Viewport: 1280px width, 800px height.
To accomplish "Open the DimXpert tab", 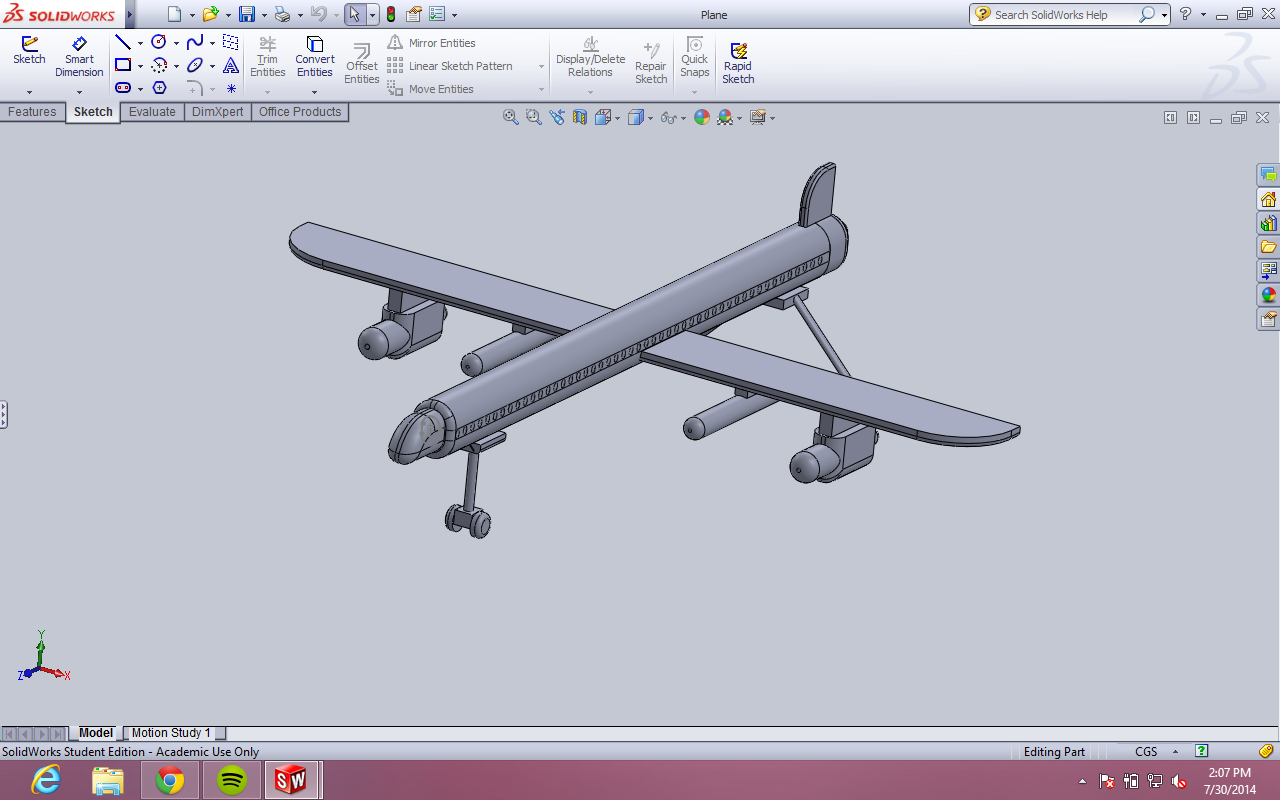I will pyautogui.click(x=217, y=112).
